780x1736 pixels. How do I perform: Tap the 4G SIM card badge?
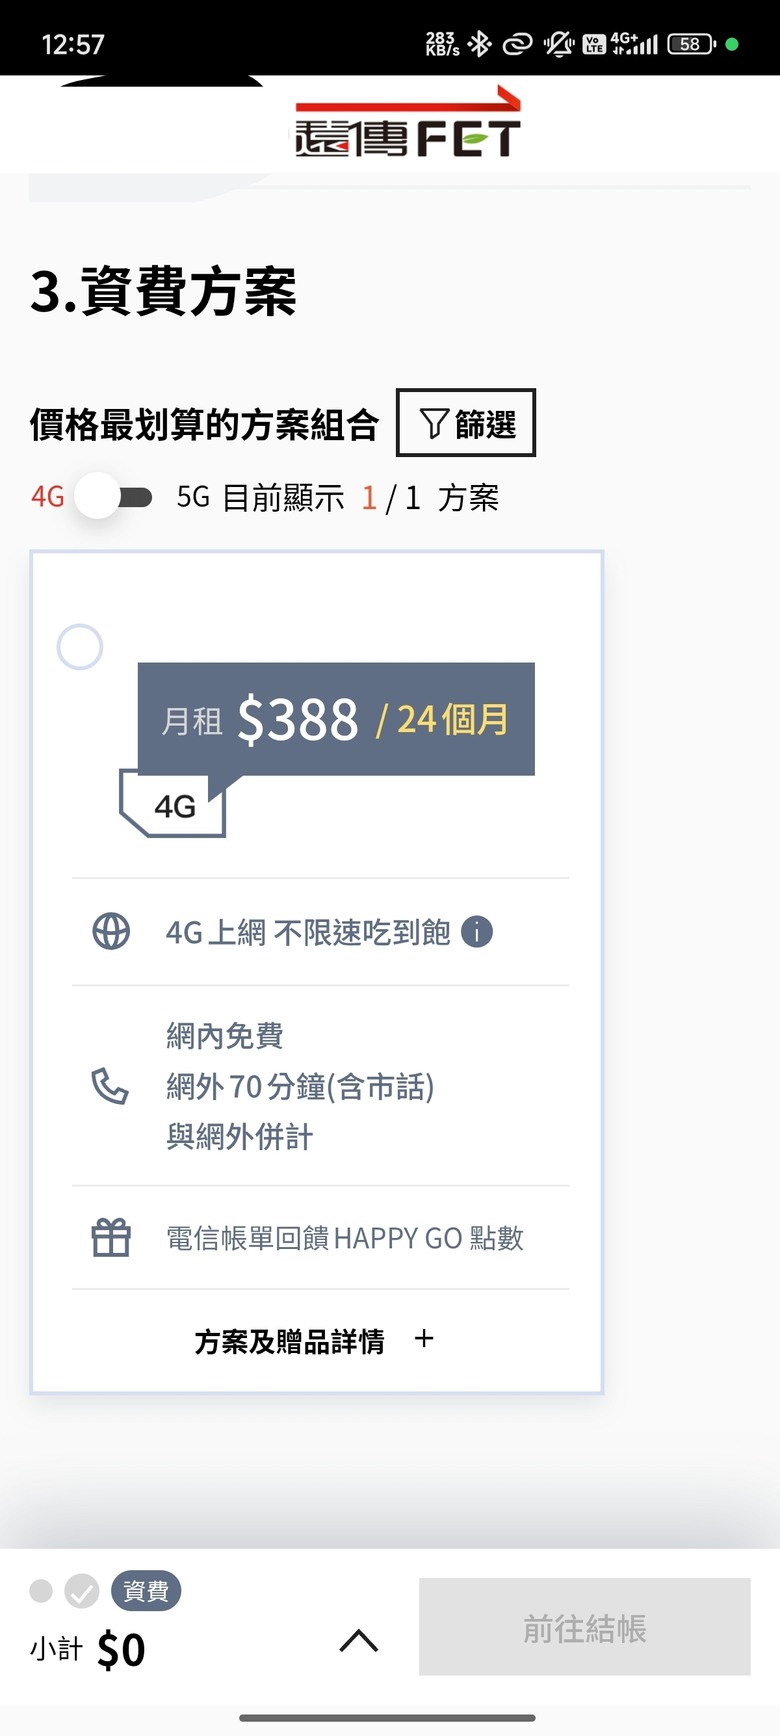tap(173, 804)
